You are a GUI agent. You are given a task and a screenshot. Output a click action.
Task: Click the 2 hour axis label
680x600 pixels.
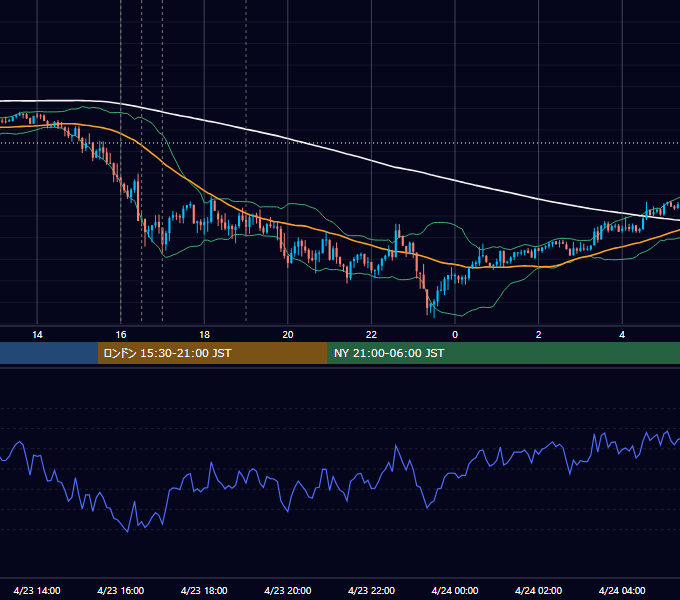tap(539, 335)
